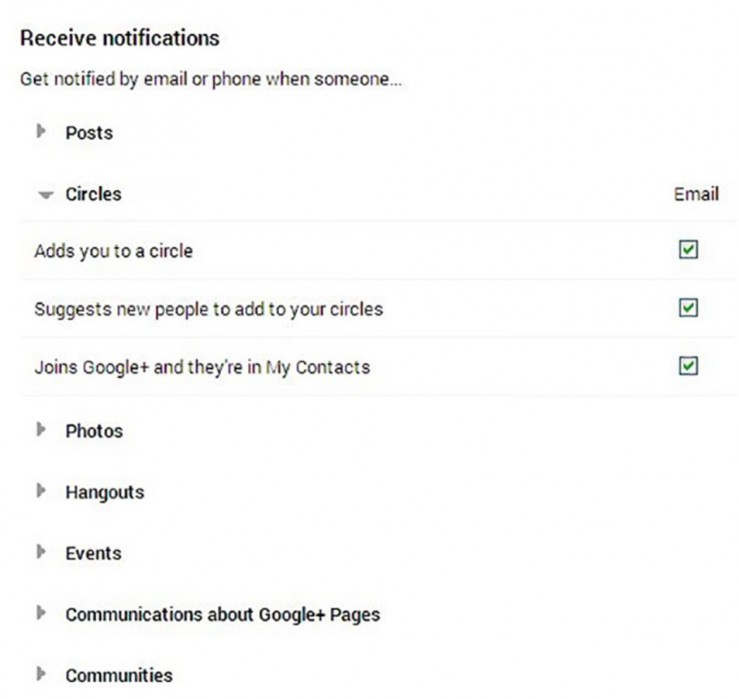This screenshot has width=739, height=699.
Task: Expand the Hangouts section arrow
Action: [41, 491]
